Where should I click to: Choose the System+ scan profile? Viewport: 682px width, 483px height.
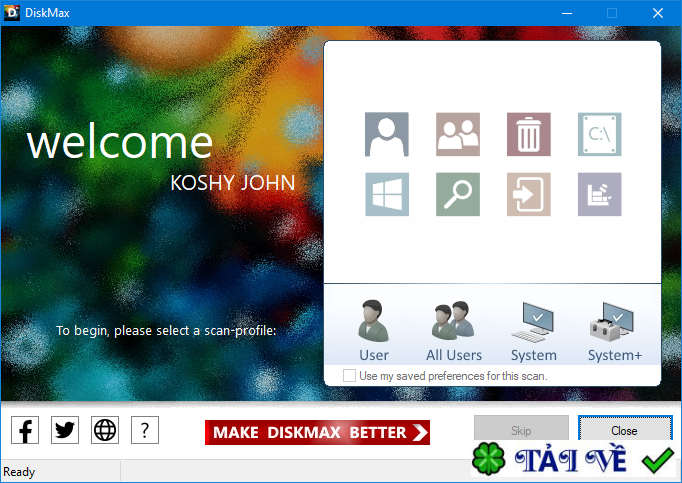615,331
